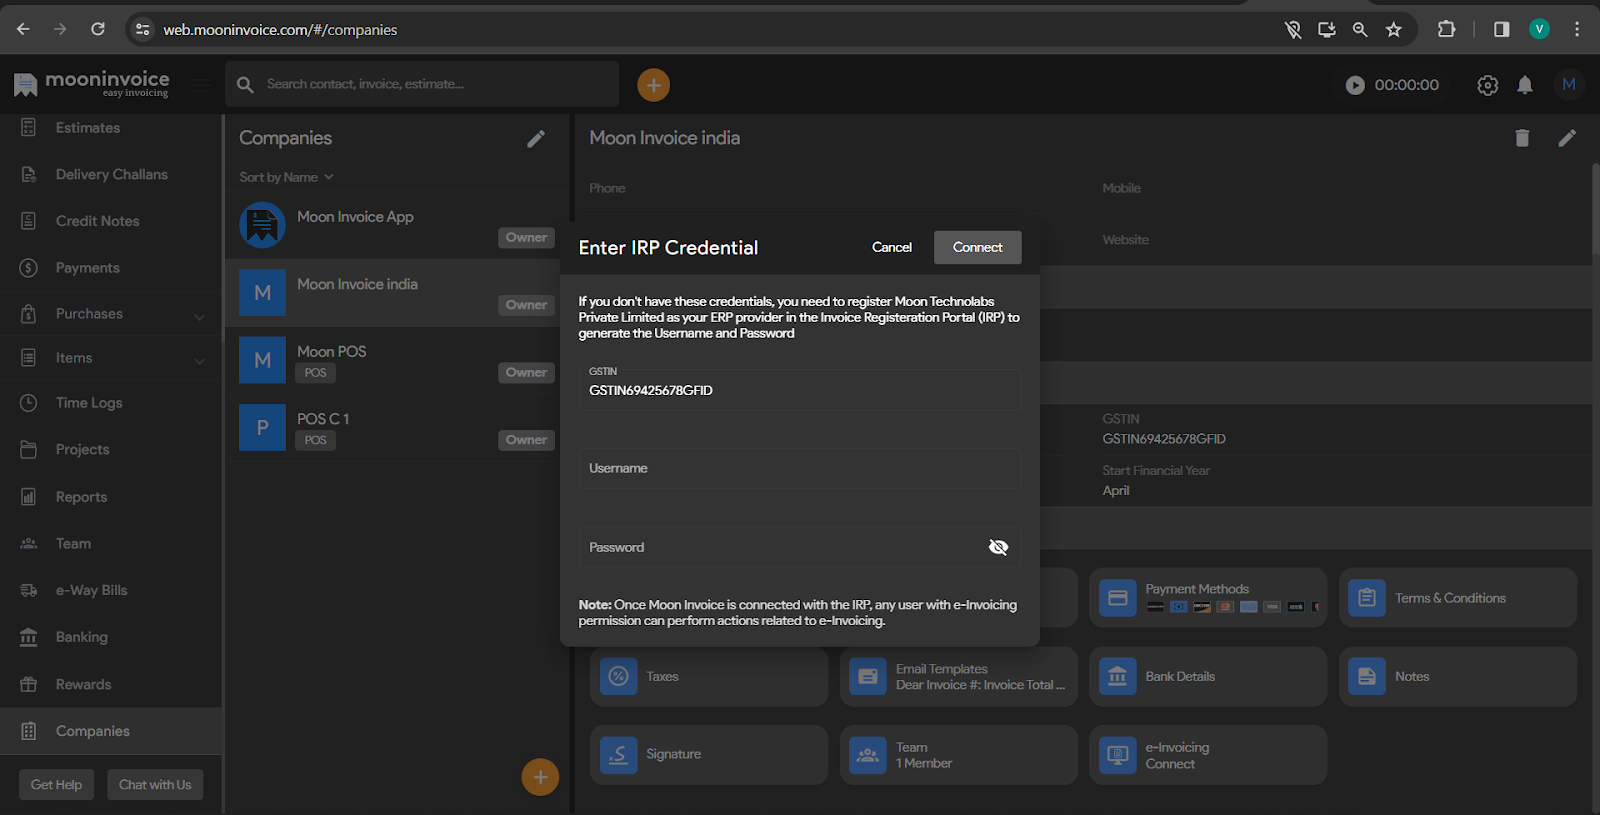Click the Team sidebar icon
This screenshot has width=1600, height=815.
[29, 544]
